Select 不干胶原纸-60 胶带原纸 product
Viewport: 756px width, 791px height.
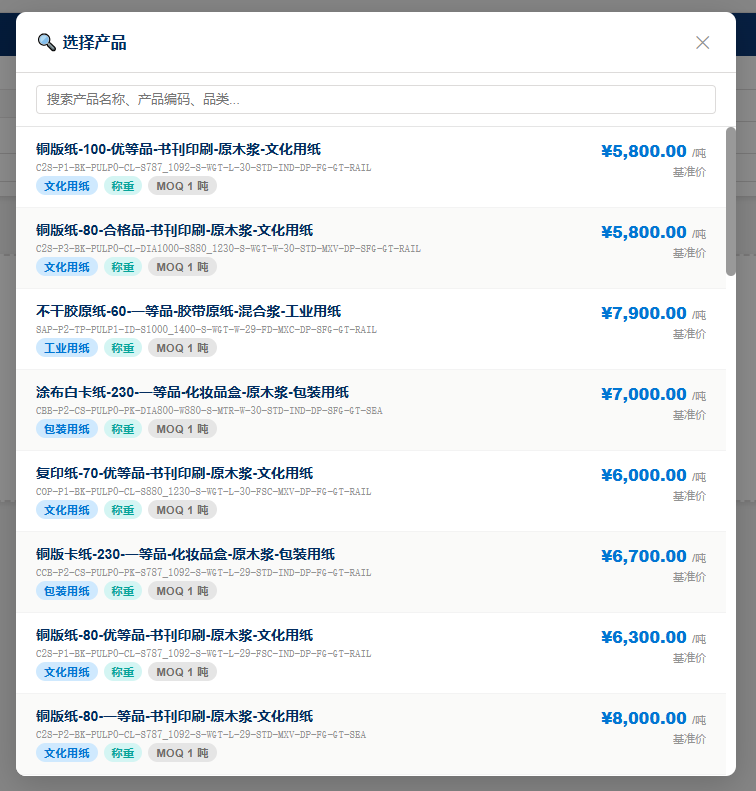click(188, 311)
